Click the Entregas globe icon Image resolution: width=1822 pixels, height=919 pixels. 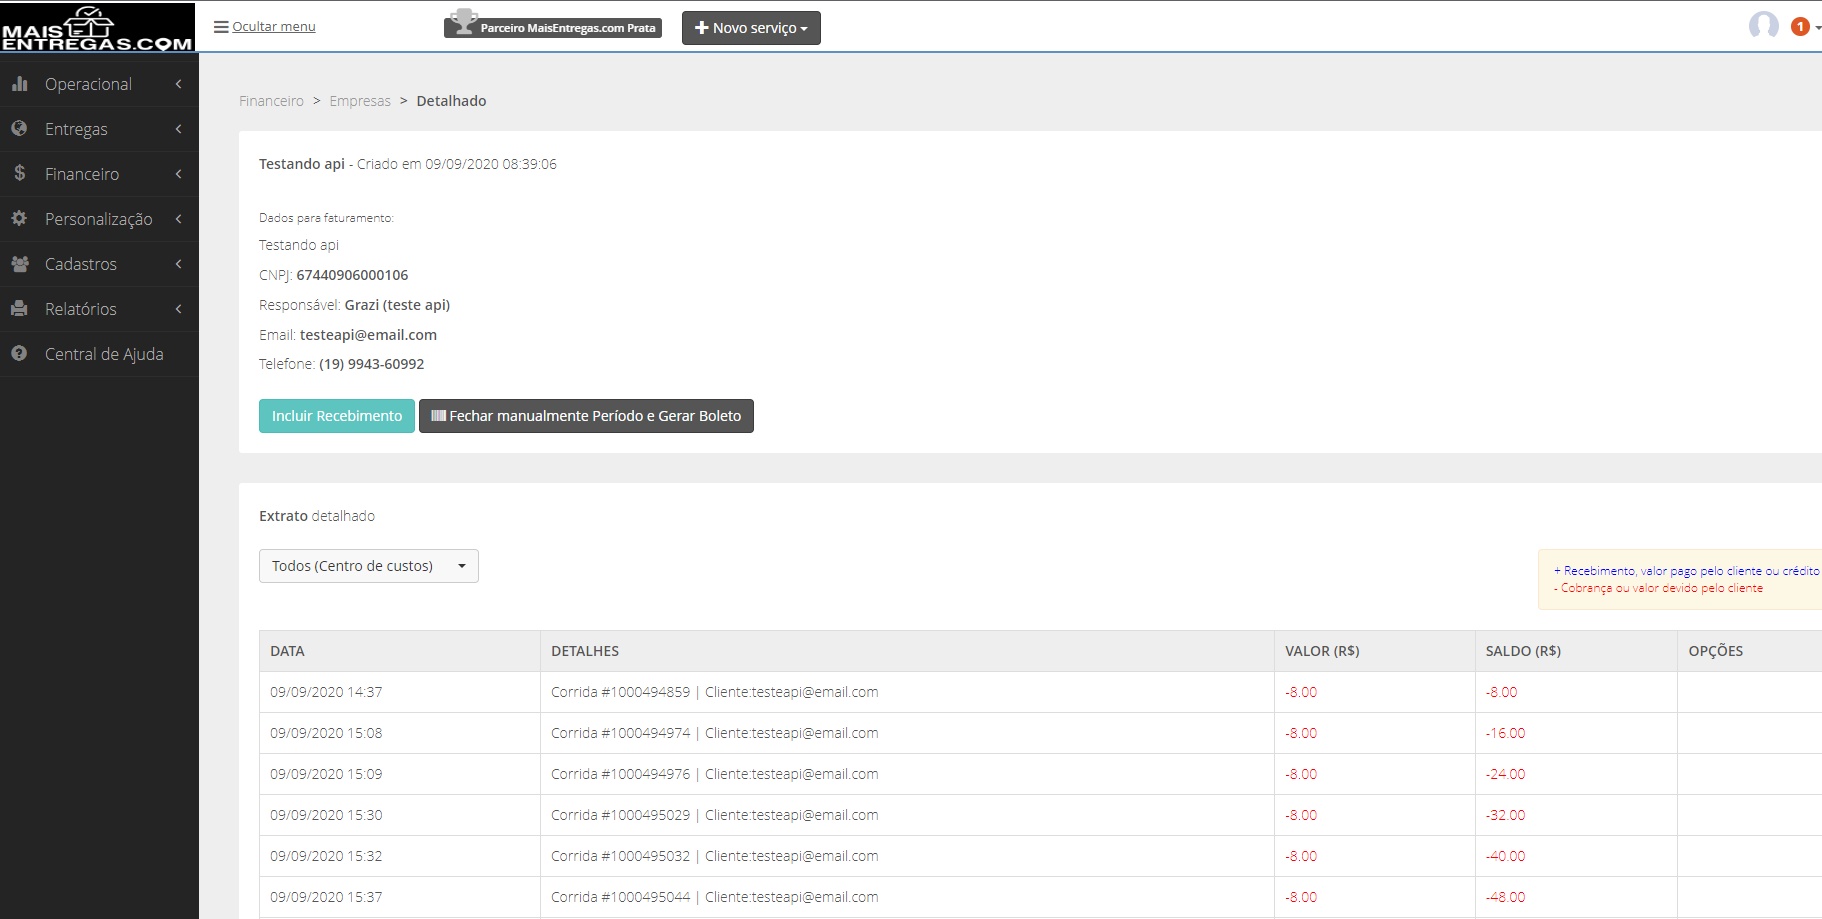[x=19, y=129]
